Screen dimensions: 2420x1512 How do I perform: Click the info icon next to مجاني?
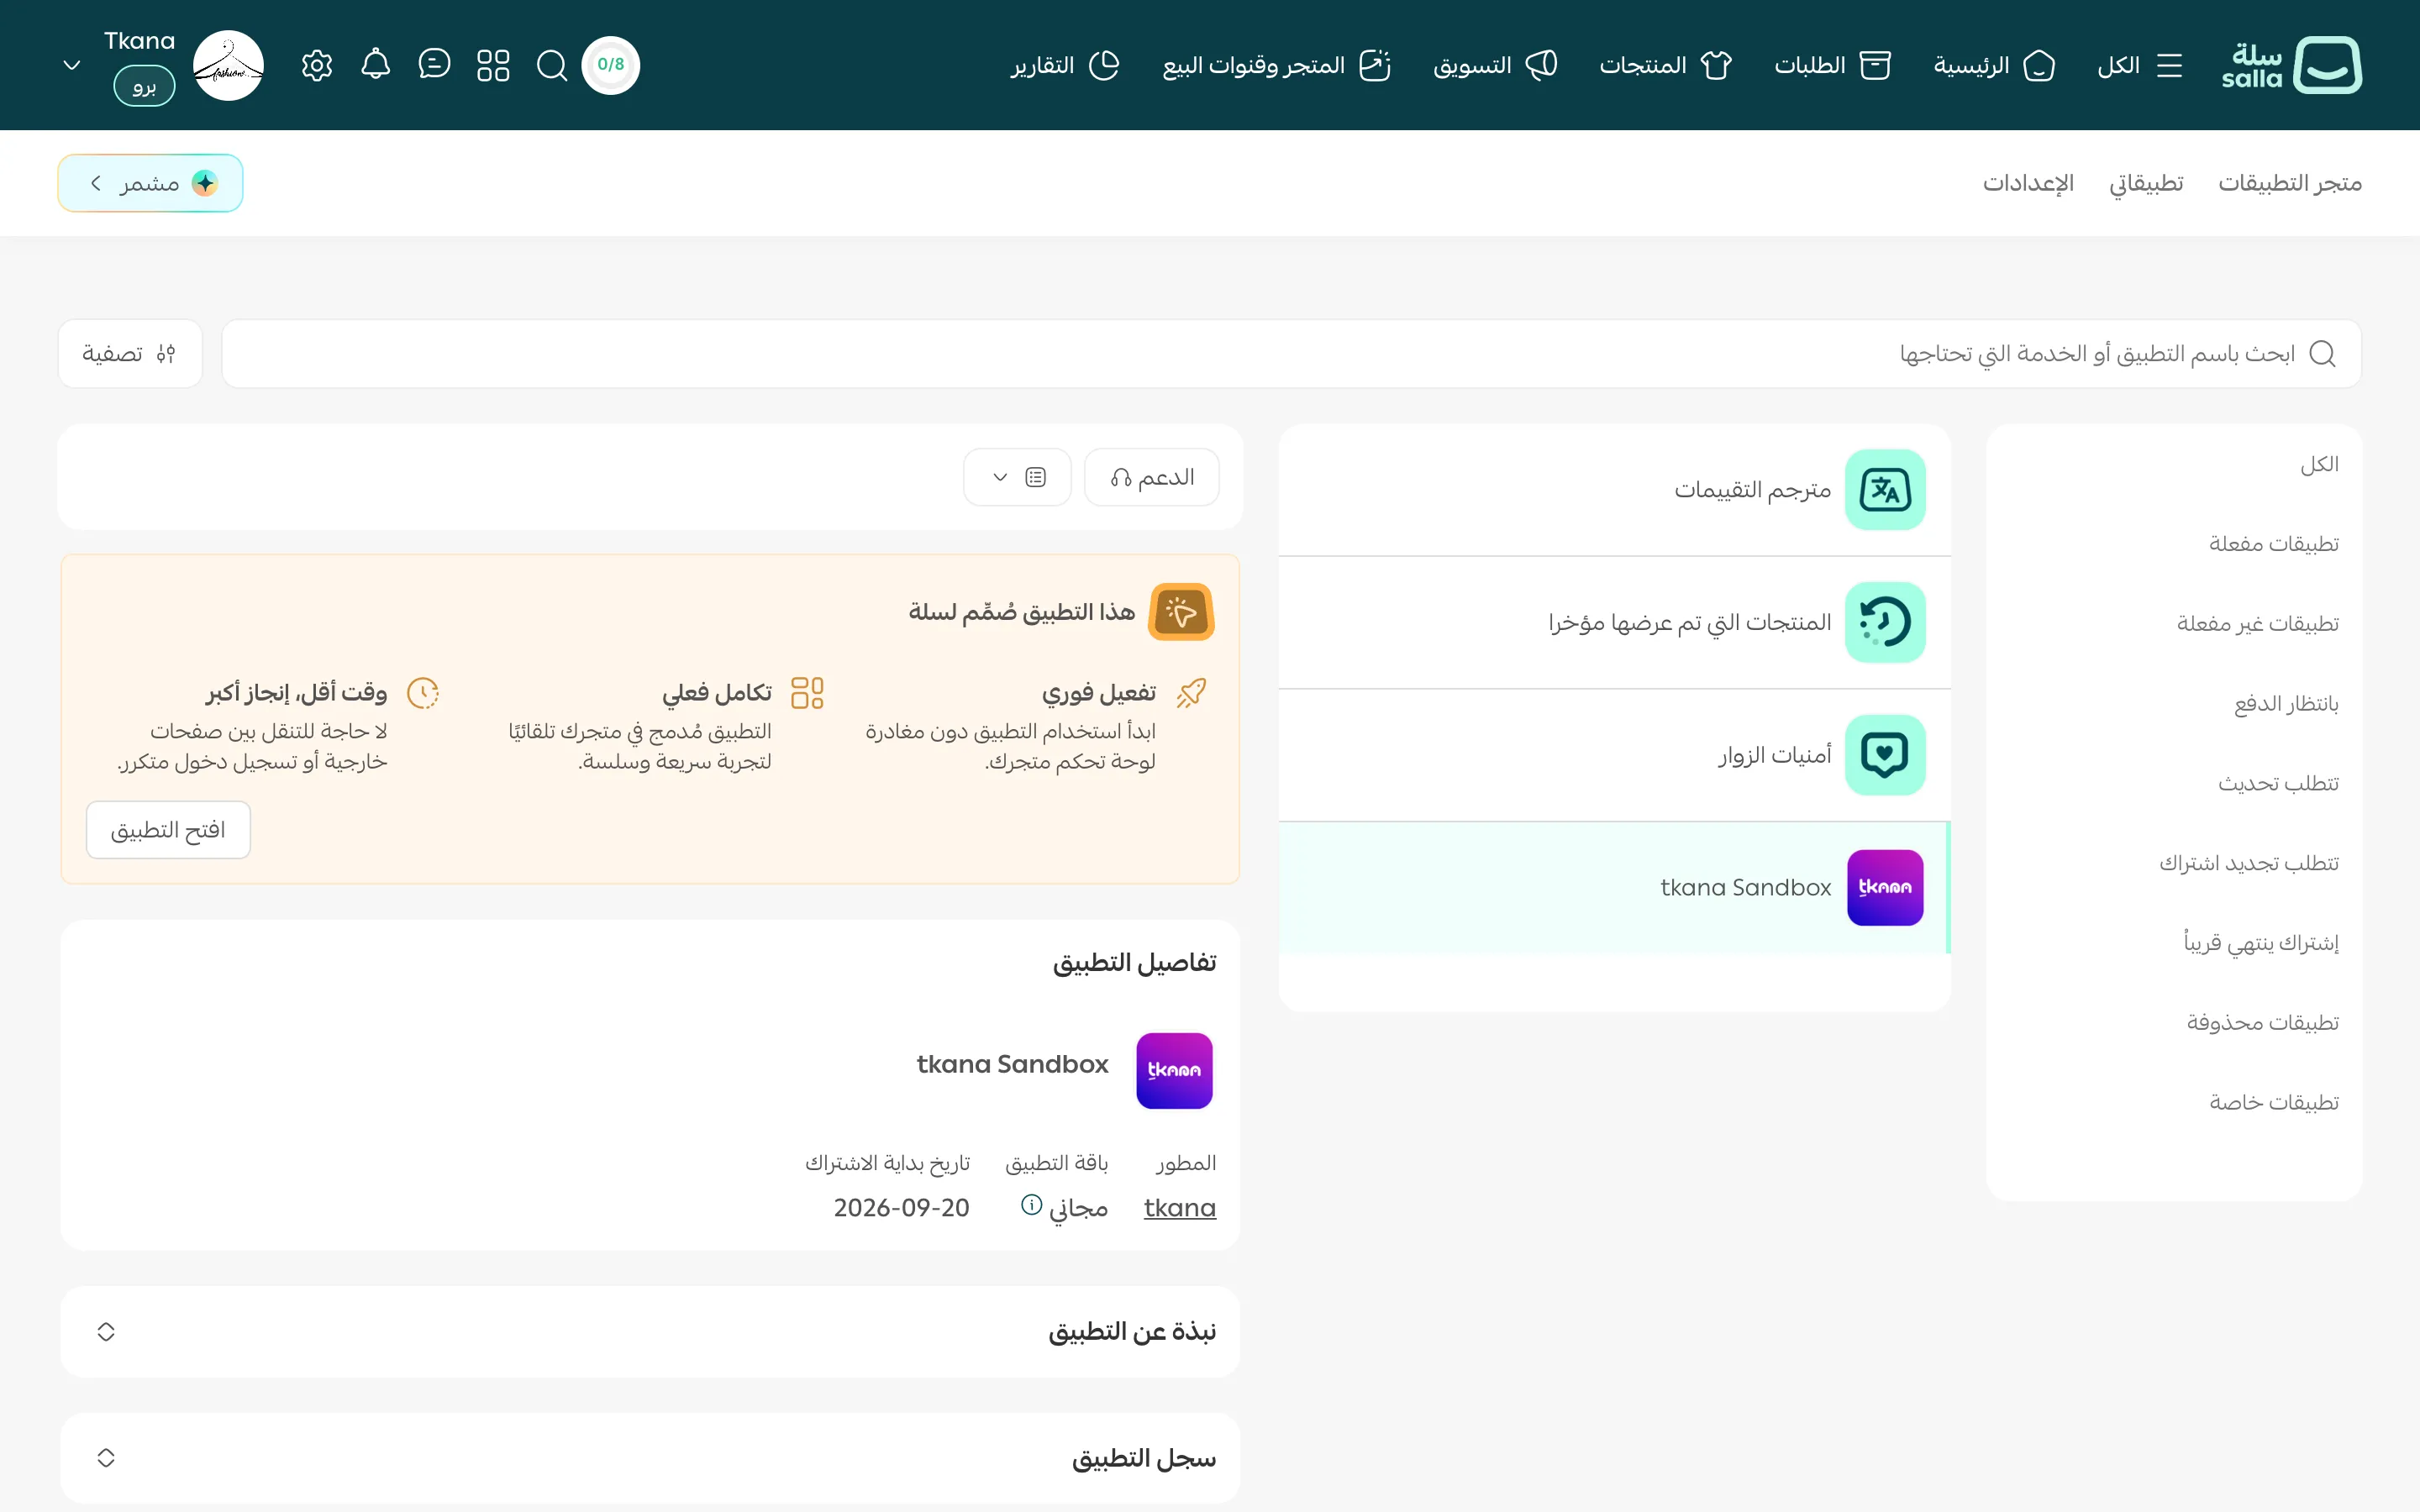tap(1031, 1205)
